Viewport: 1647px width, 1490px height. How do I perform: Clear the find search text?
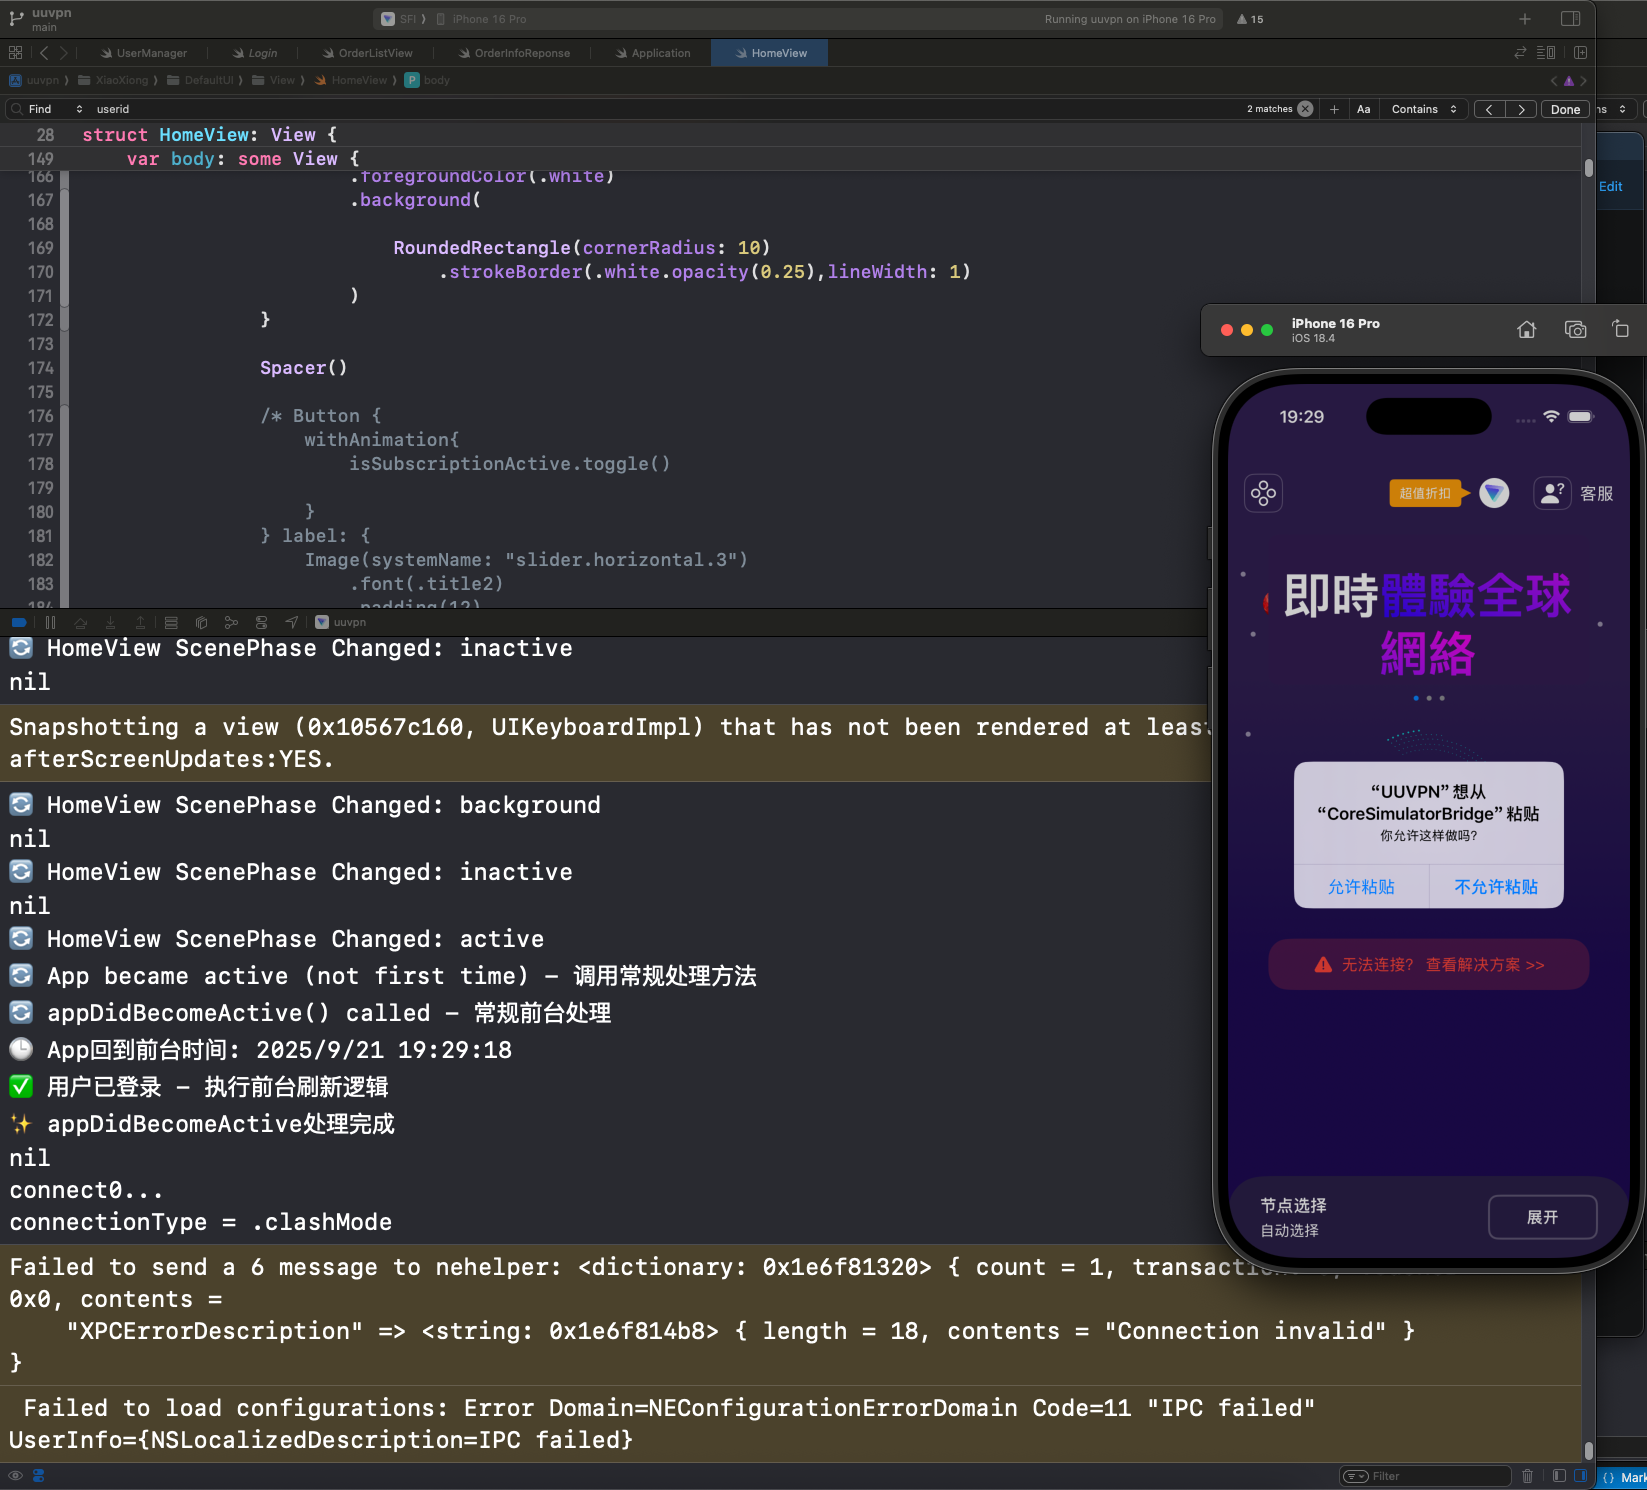point(1305,109)
